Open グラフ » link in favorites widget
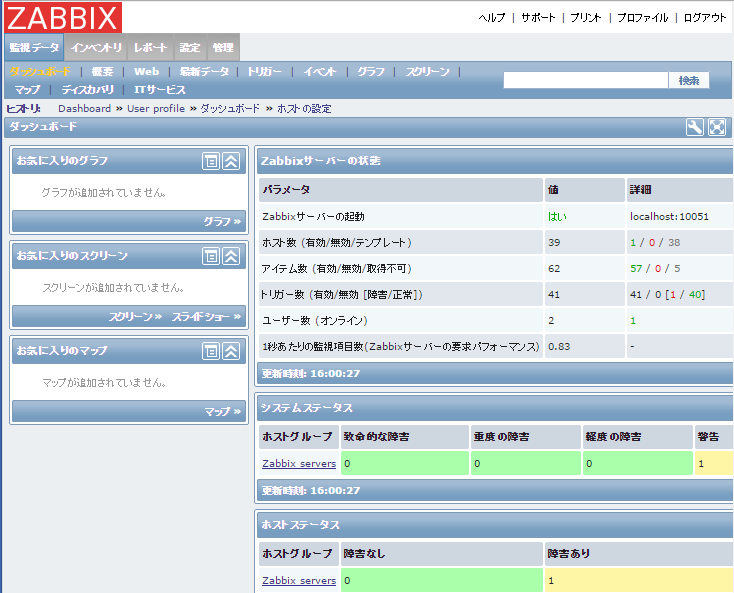The height and width of the screenshot is (593, 734). tap(222, 221)
